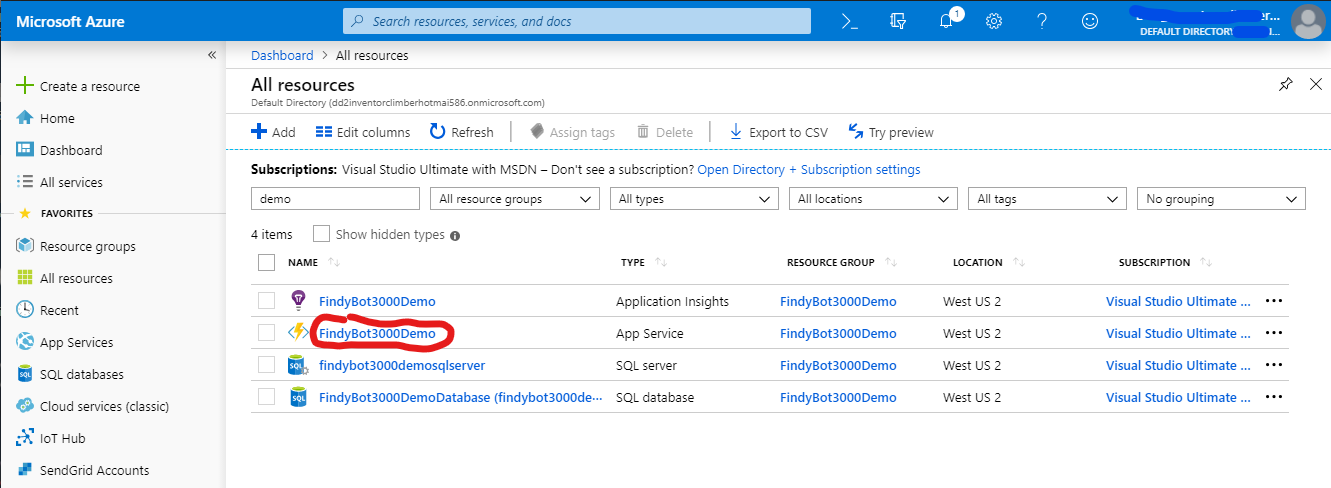Open Dashboard in the sidebar
Viewport: 1331px width, 488px height.
pyautogui.click(x=71, y=150)
